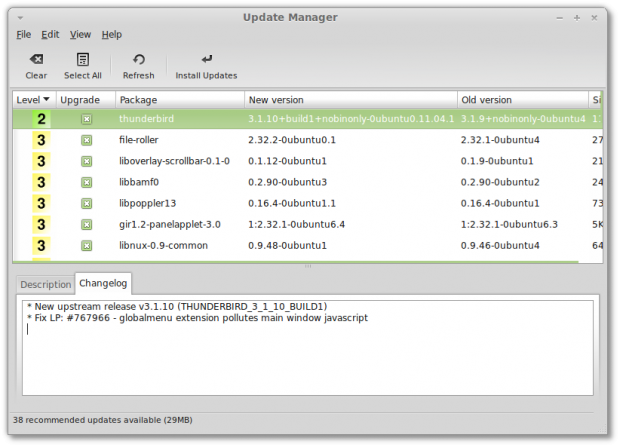Select the libbamf0 package name
620x447 pixels.
pos(139,182)
